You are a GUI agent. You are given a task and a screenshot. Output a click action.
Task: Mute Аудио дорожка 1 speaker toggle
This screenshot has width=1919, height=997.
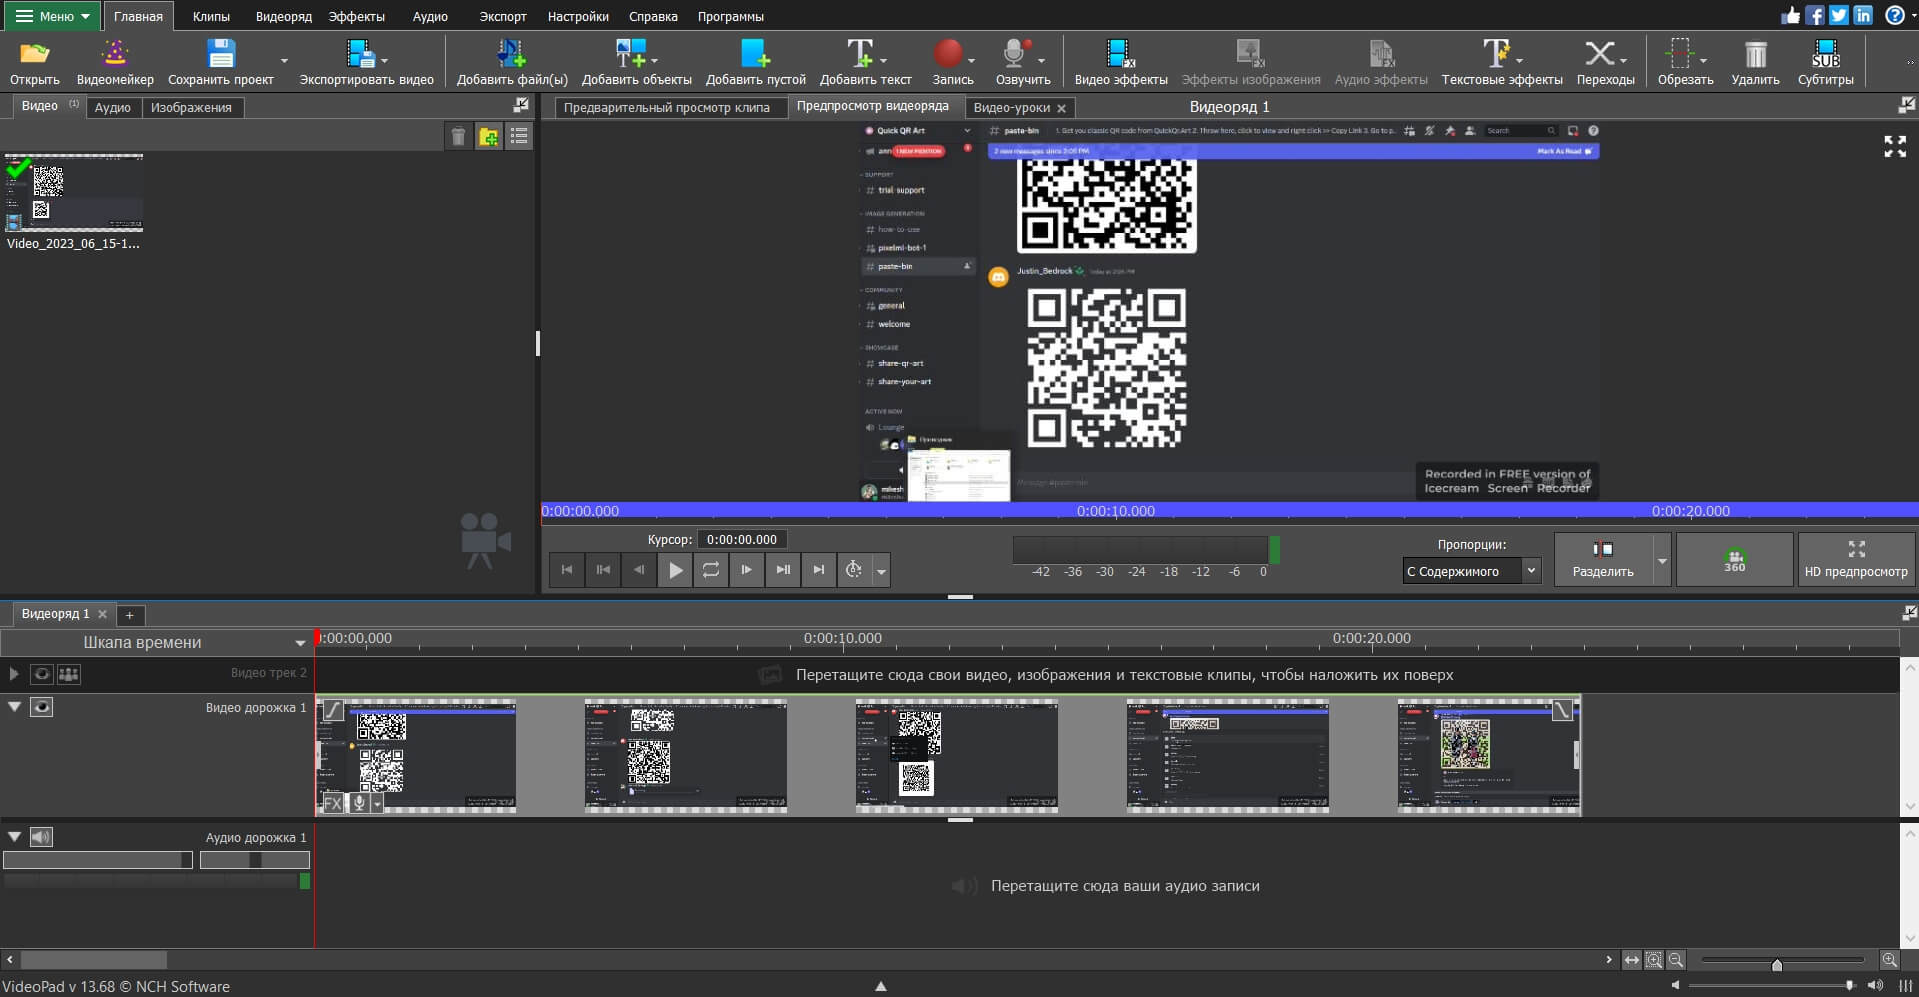tap(41, 837)
